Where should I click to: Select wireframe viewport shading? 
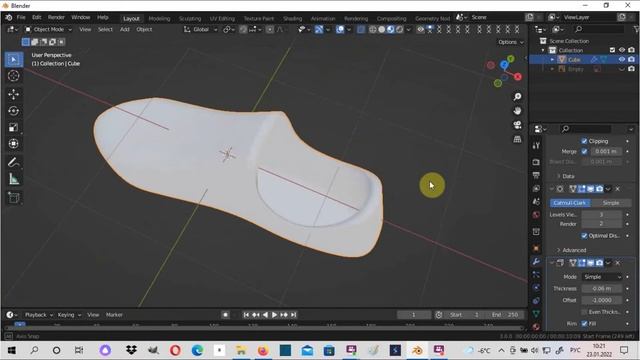click(373, 29)
